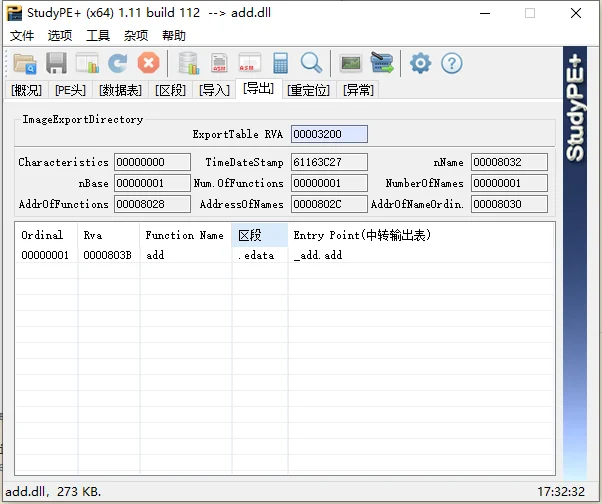Viewport: 602px width, 504px height.
Task: Switch to the [PE头] tab
Action: (70, 90)
